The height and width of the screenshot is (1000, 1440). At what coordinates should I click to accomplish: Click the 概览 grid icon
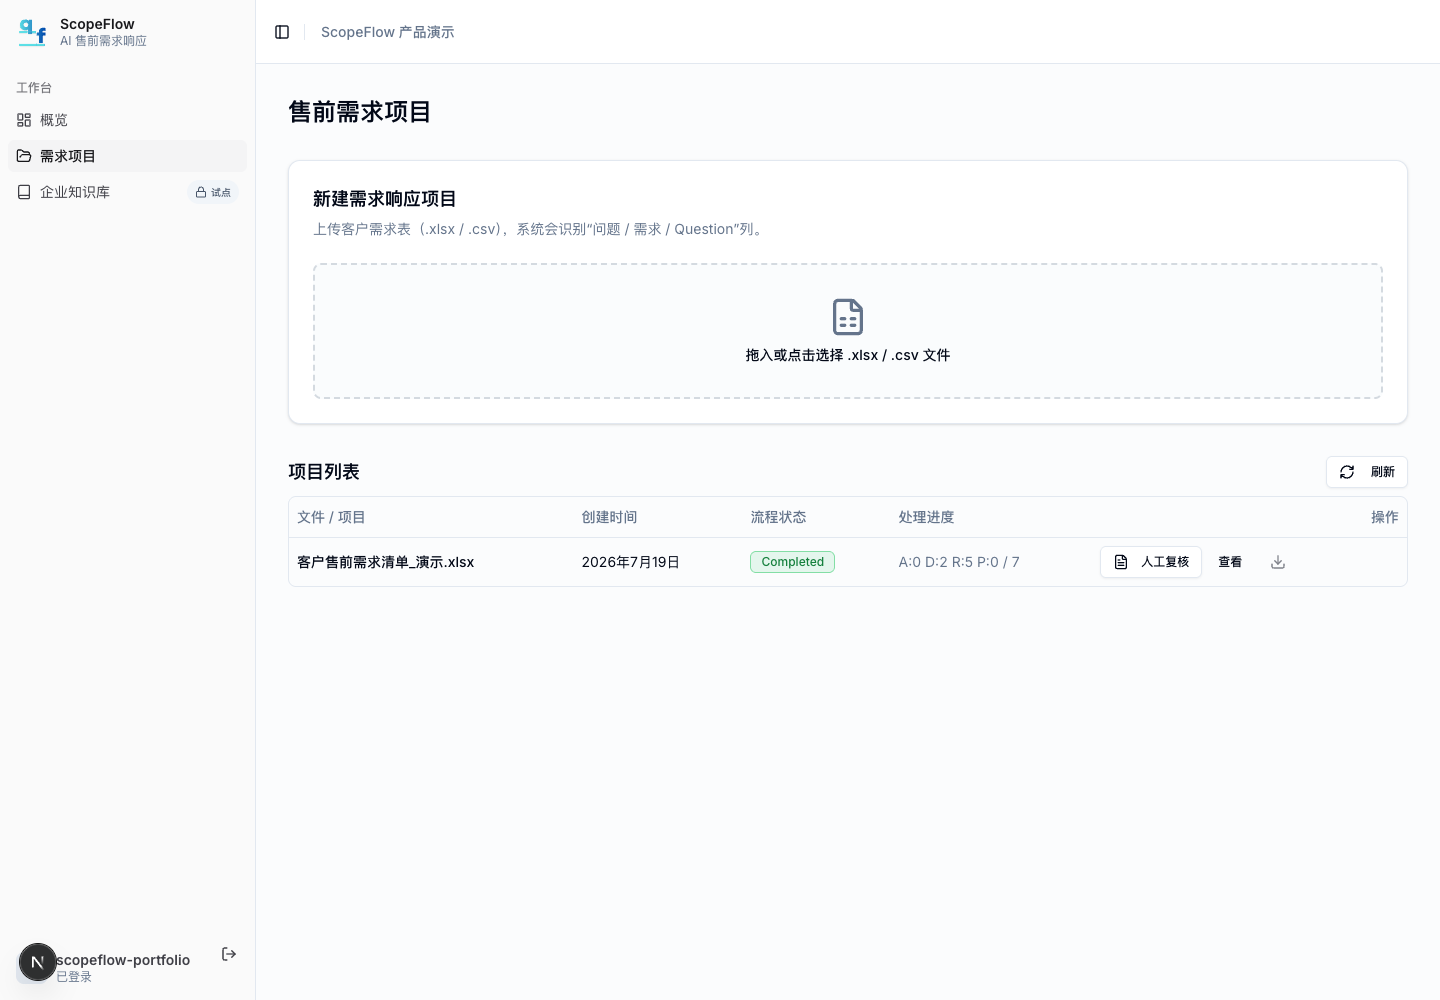pos(24,120)
